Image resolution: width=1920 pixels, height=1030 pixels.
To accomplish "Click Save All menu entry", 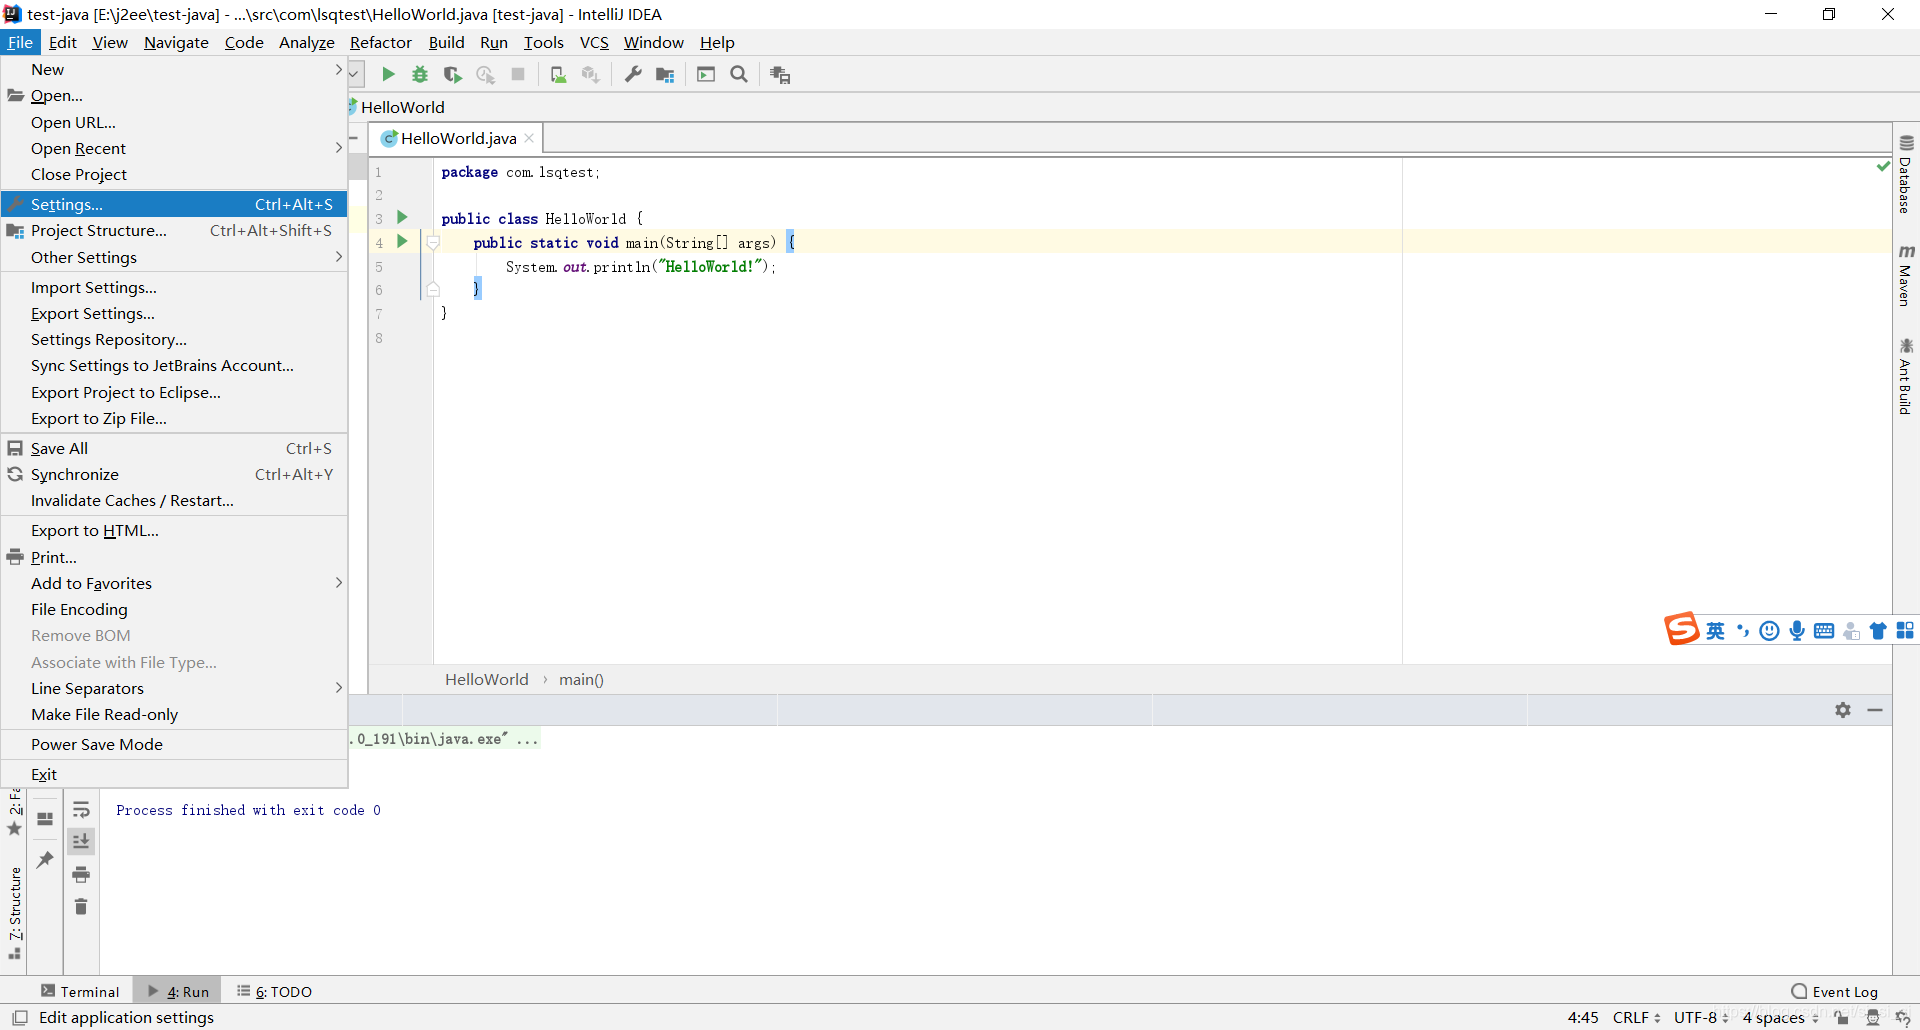I will click(x=174, y=448).
